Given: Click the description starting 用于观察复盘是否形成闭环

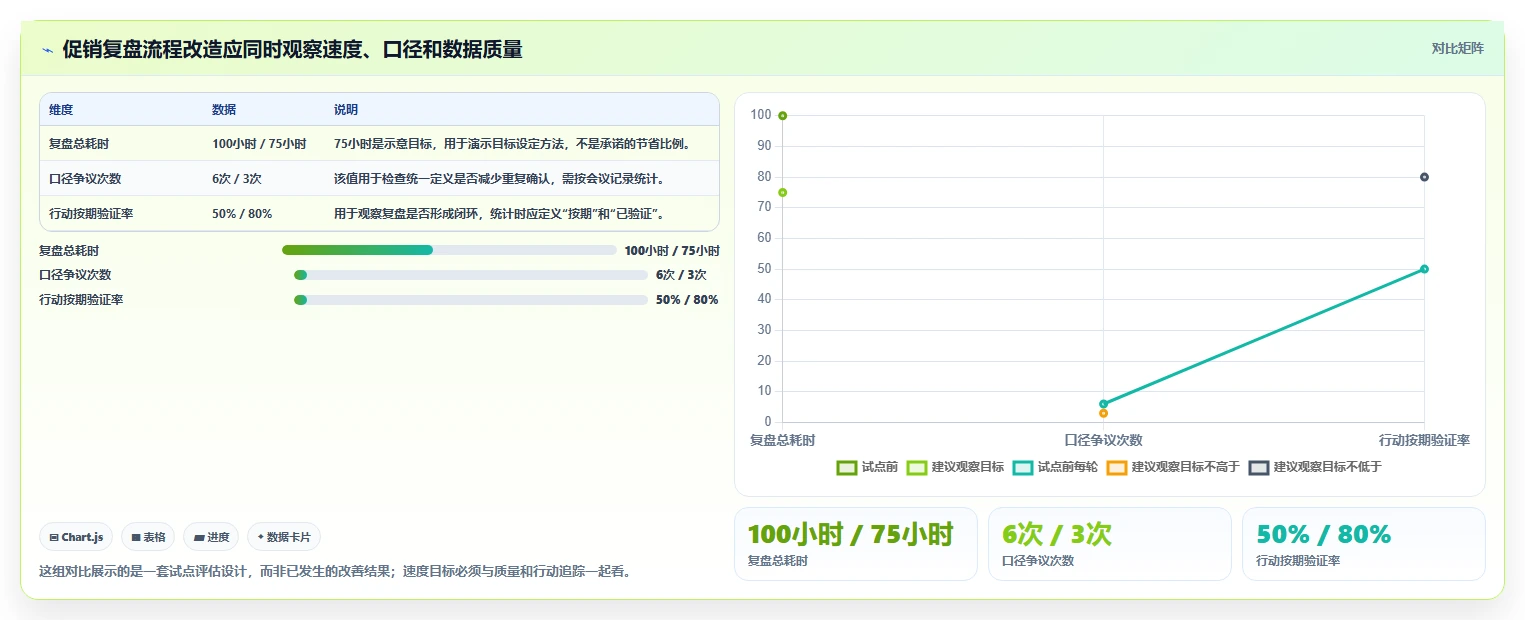Looking at the screenshot, I should click(499, 214).
